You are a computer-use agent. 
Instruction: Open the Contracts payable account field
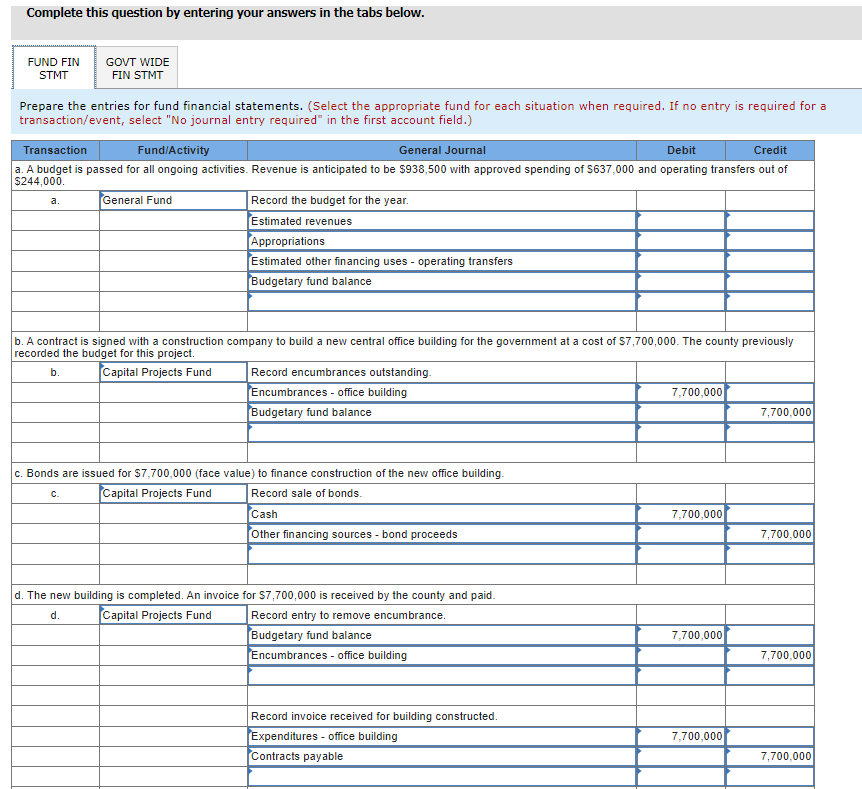(442, 757)
